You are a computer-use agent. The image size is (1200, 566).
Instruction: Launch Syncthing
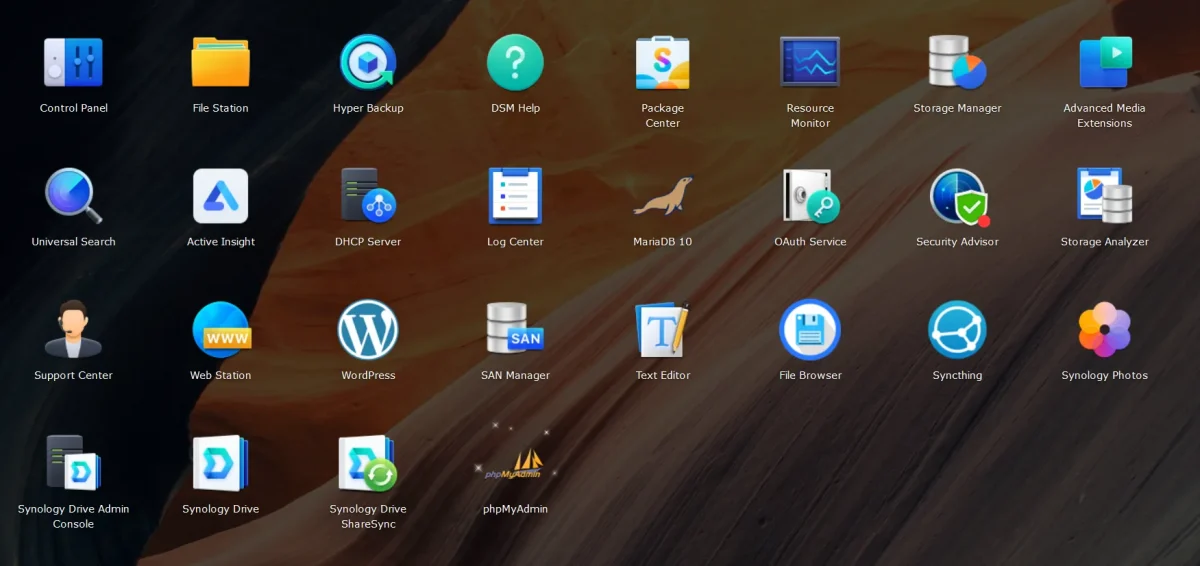(957, 330)
